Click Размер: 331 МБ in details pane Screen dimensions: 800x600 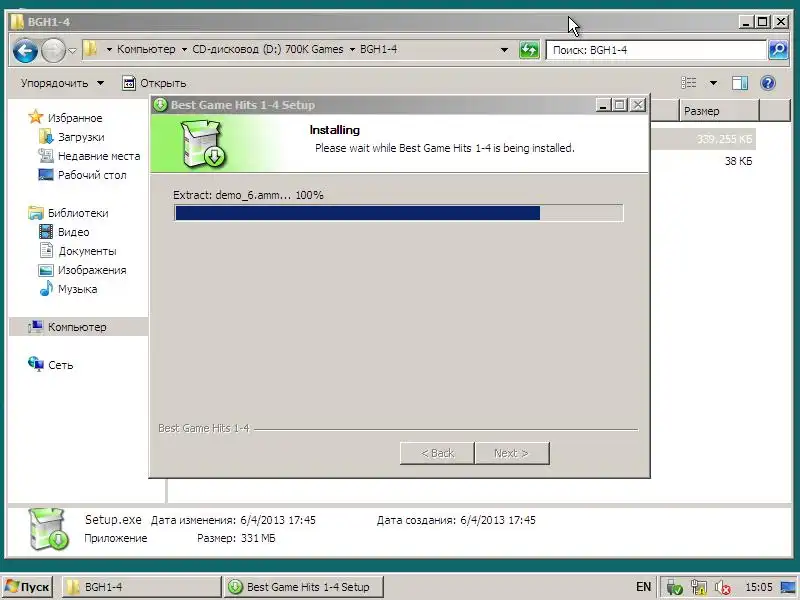[x=236, y=538]
